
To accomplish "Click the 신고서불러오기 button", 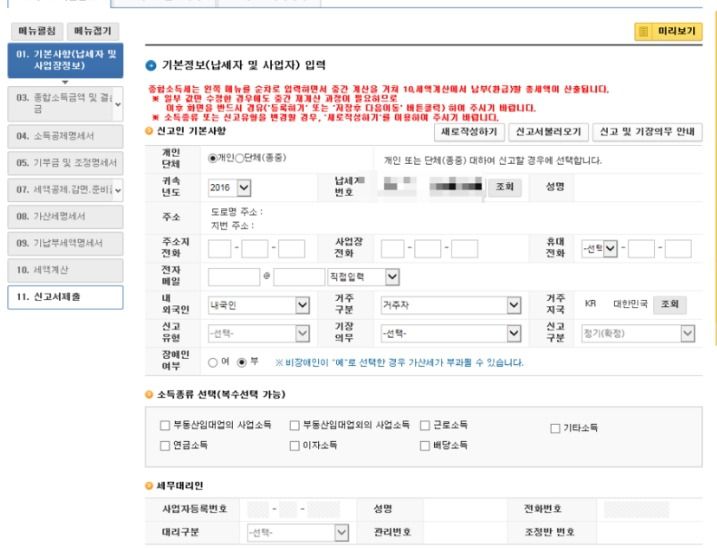I will pyautogui.click(x=548, y=132).
